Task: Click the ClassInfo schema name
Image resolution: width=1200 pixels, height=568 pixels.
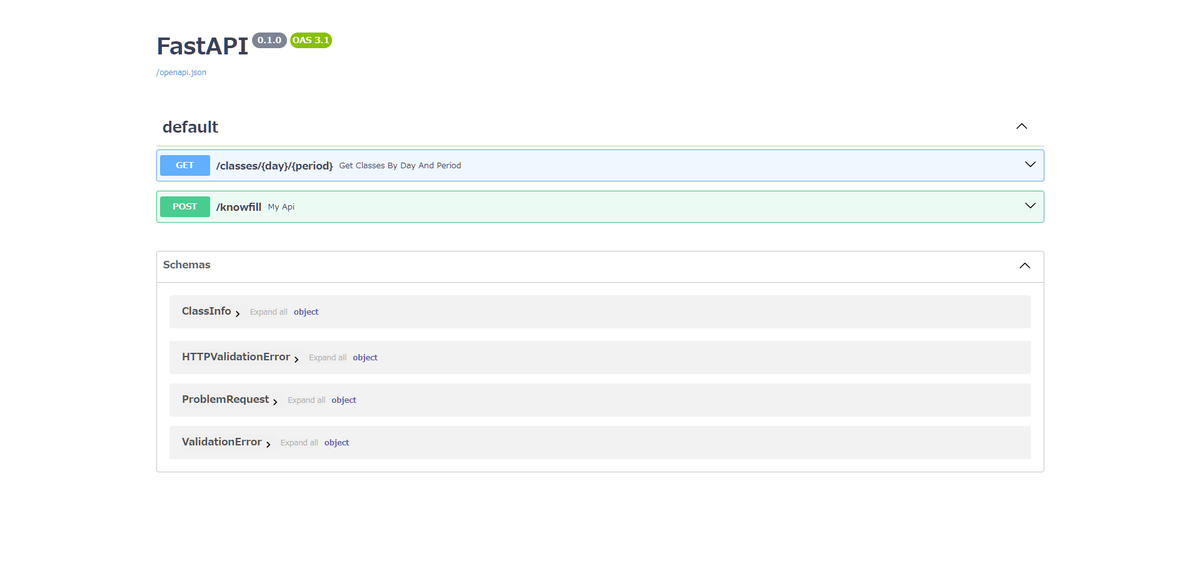Action: click(206, 311)
